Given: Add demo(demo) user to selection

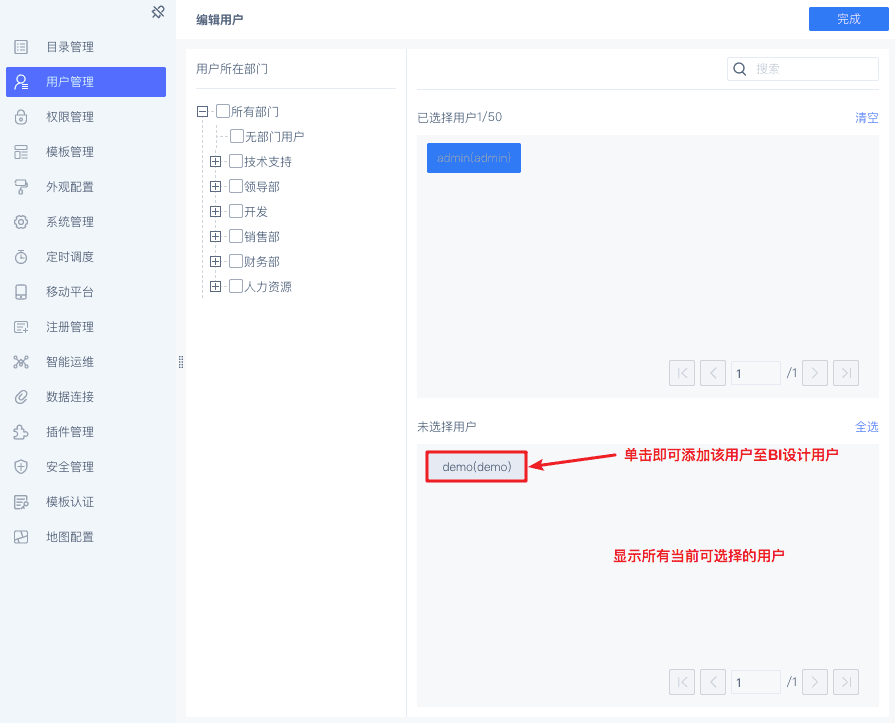Looking at the screenshot, I should 477,467.
